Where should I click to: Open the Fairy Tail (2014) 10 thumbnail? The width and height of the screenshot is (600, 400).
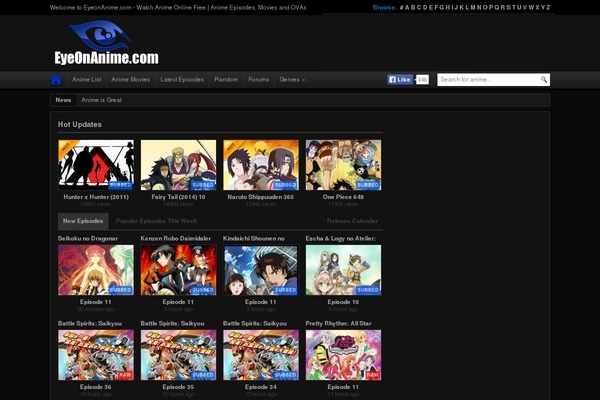pyautogui.click(x=178, y=165)
